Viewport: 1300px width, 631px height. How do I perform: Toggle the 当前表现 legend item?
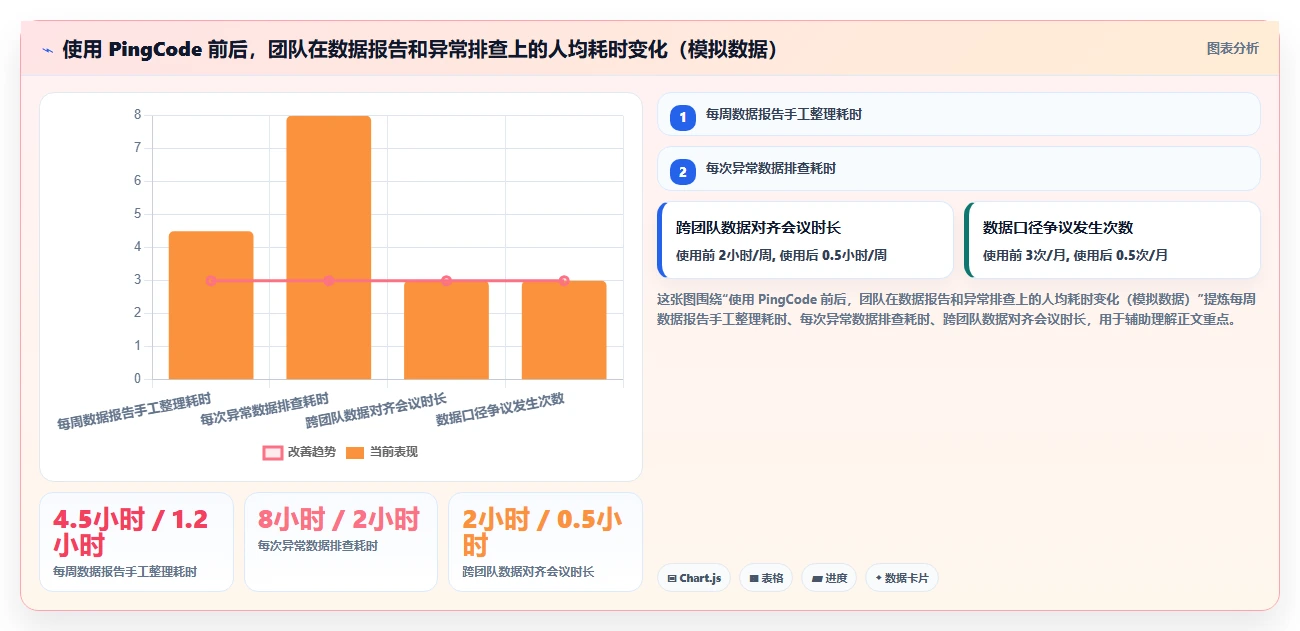[382, 452]
